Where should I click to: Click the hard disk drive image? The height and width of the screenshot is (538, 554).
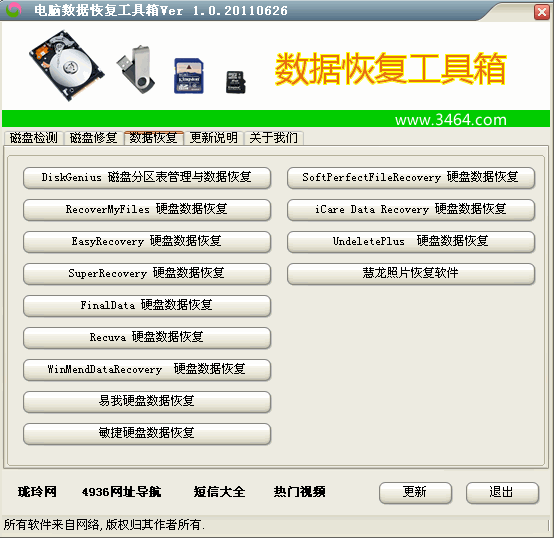coord(66,66)
